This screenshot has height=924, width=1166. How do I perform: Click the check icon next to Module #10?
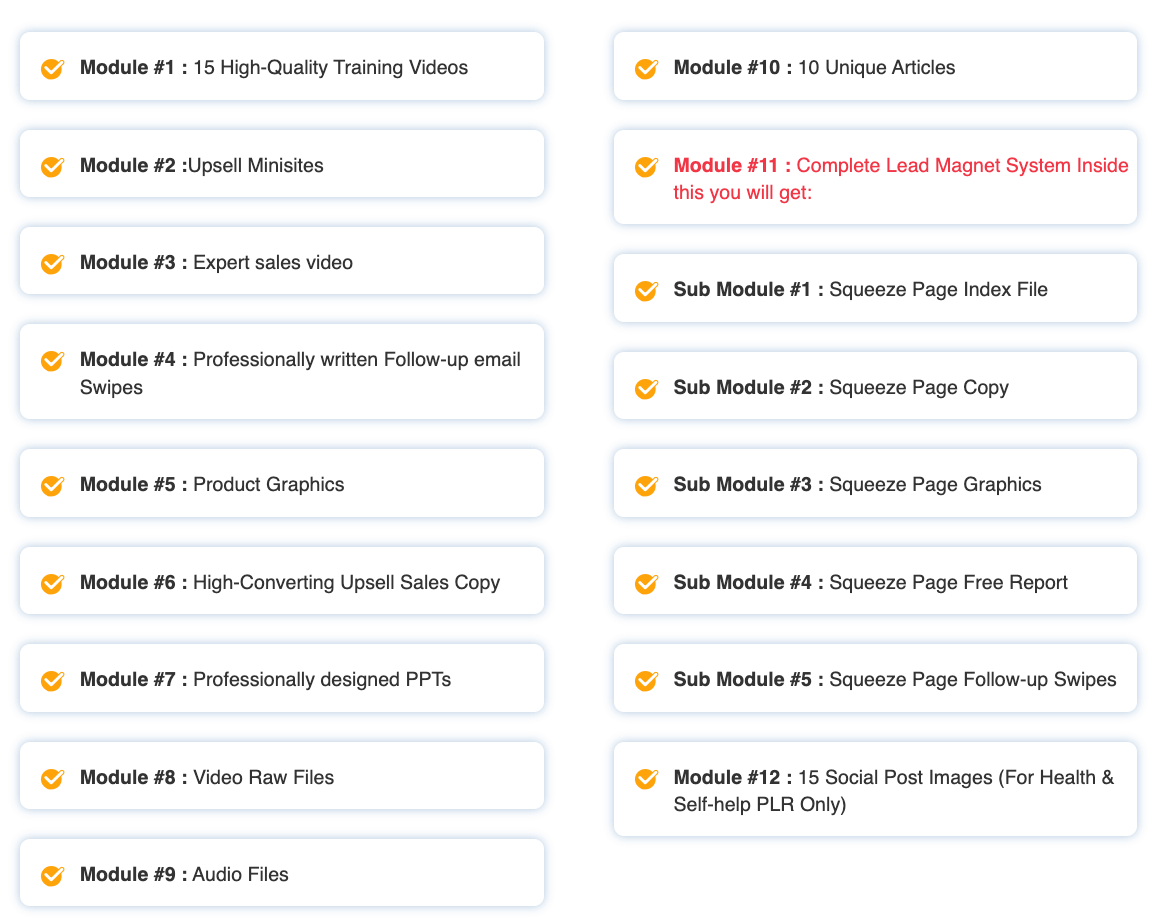click(646, 69)
